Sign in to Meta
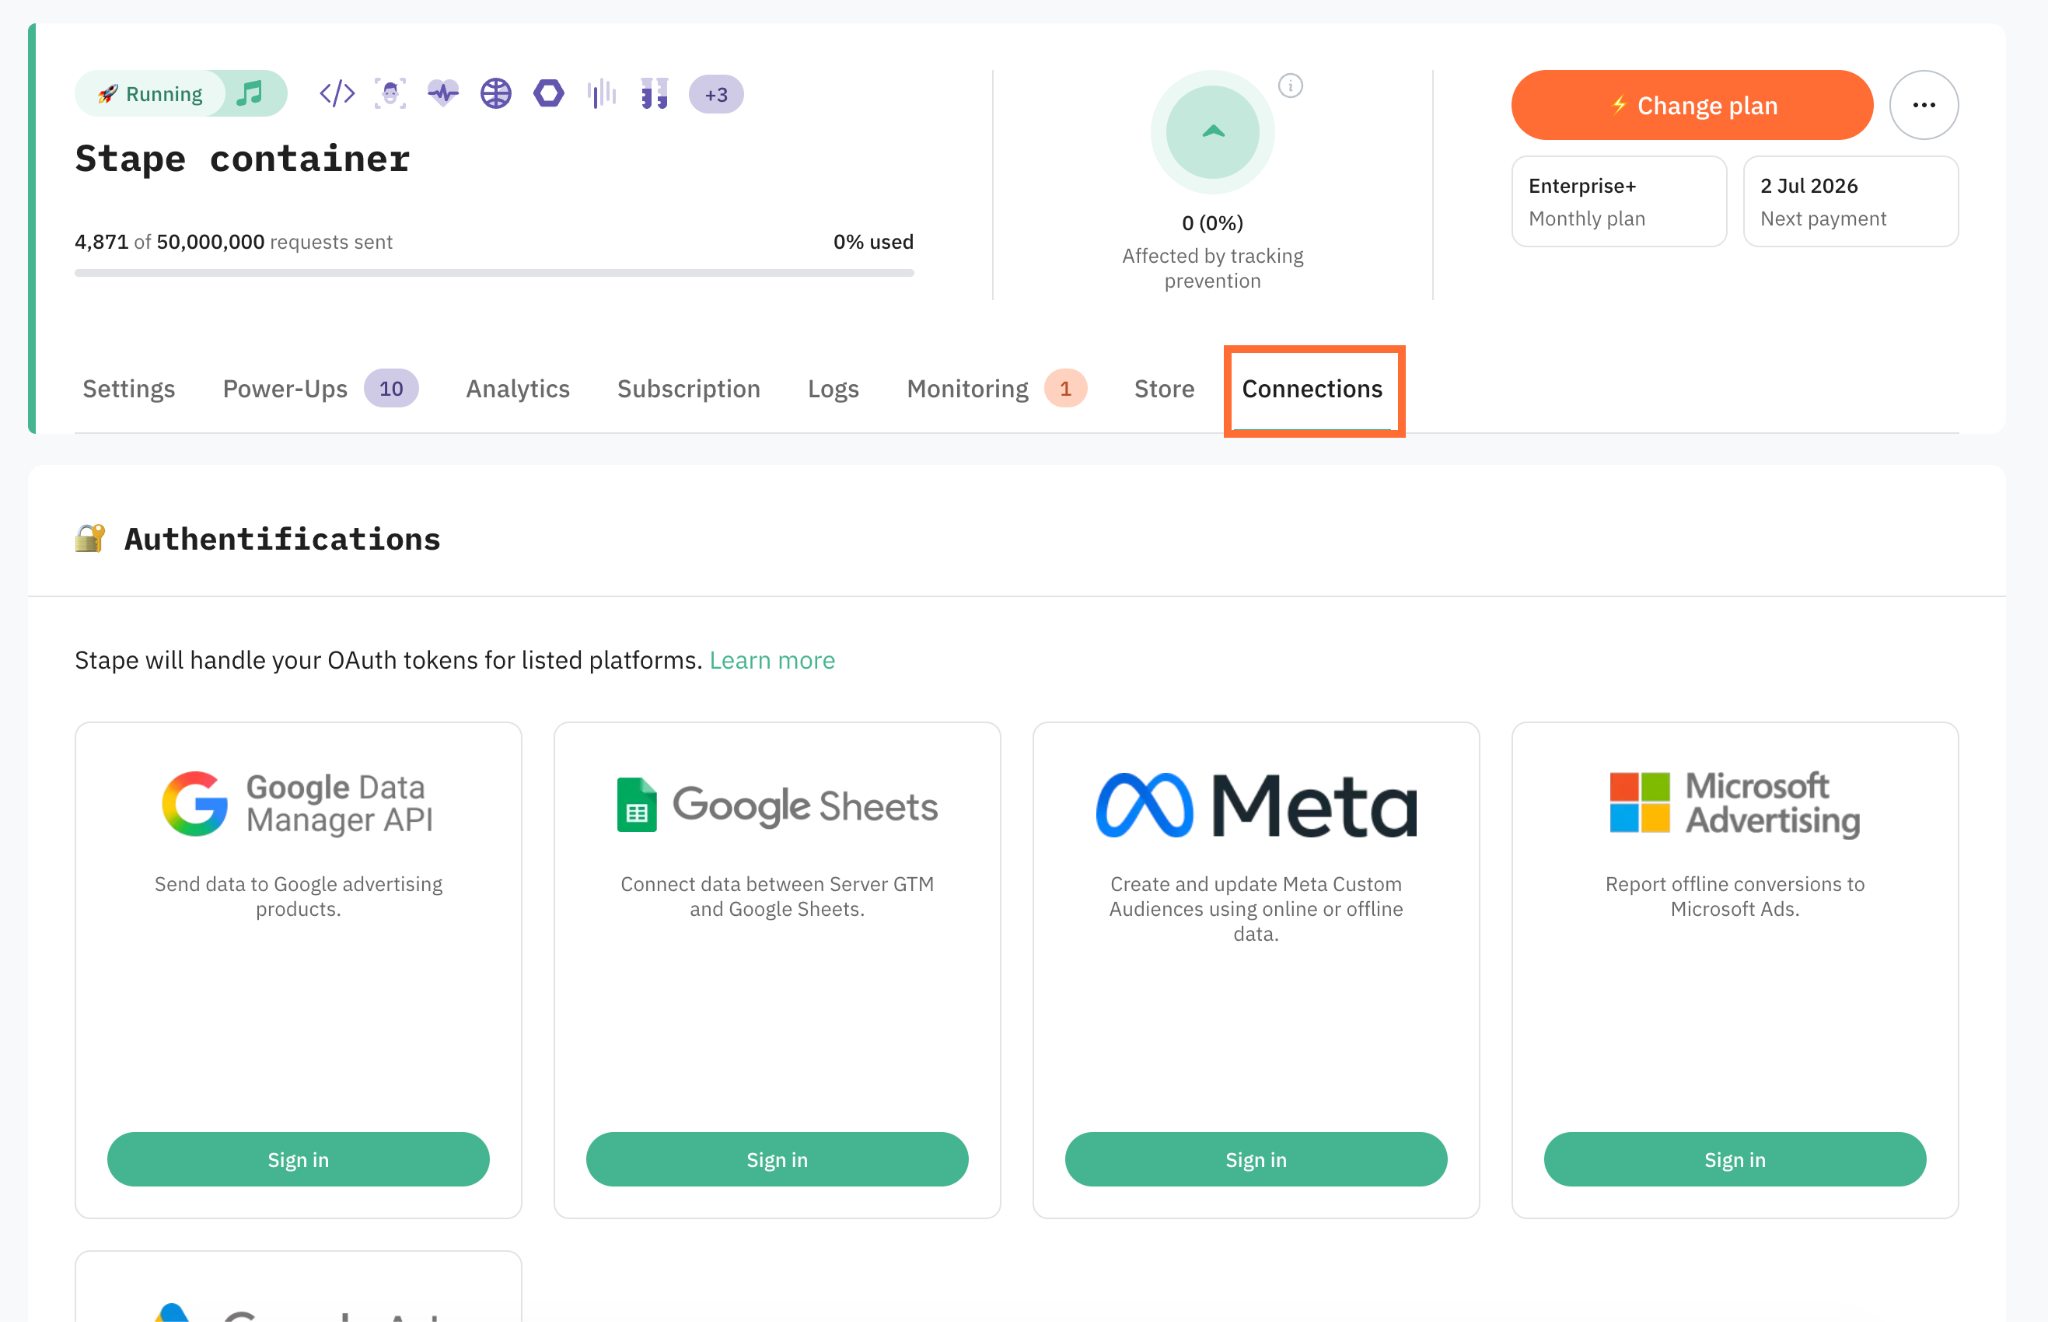Screen dimensions: 2048x1322 [x=1256, y=1160]
